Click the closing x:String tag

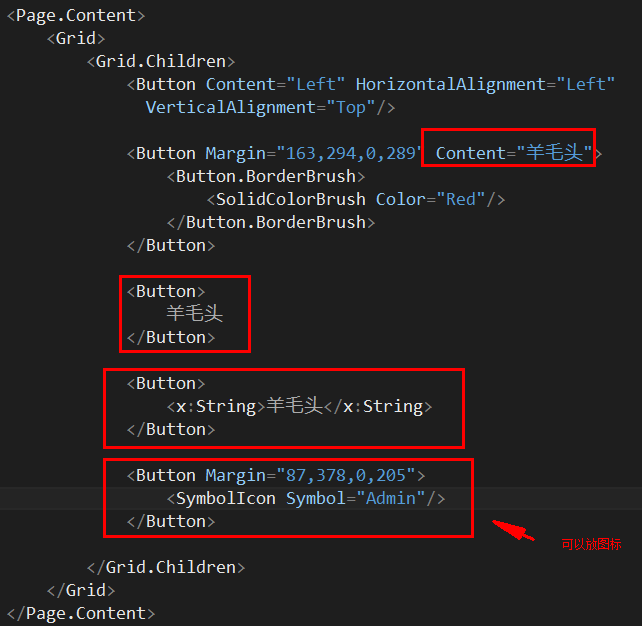coord(378,407)
